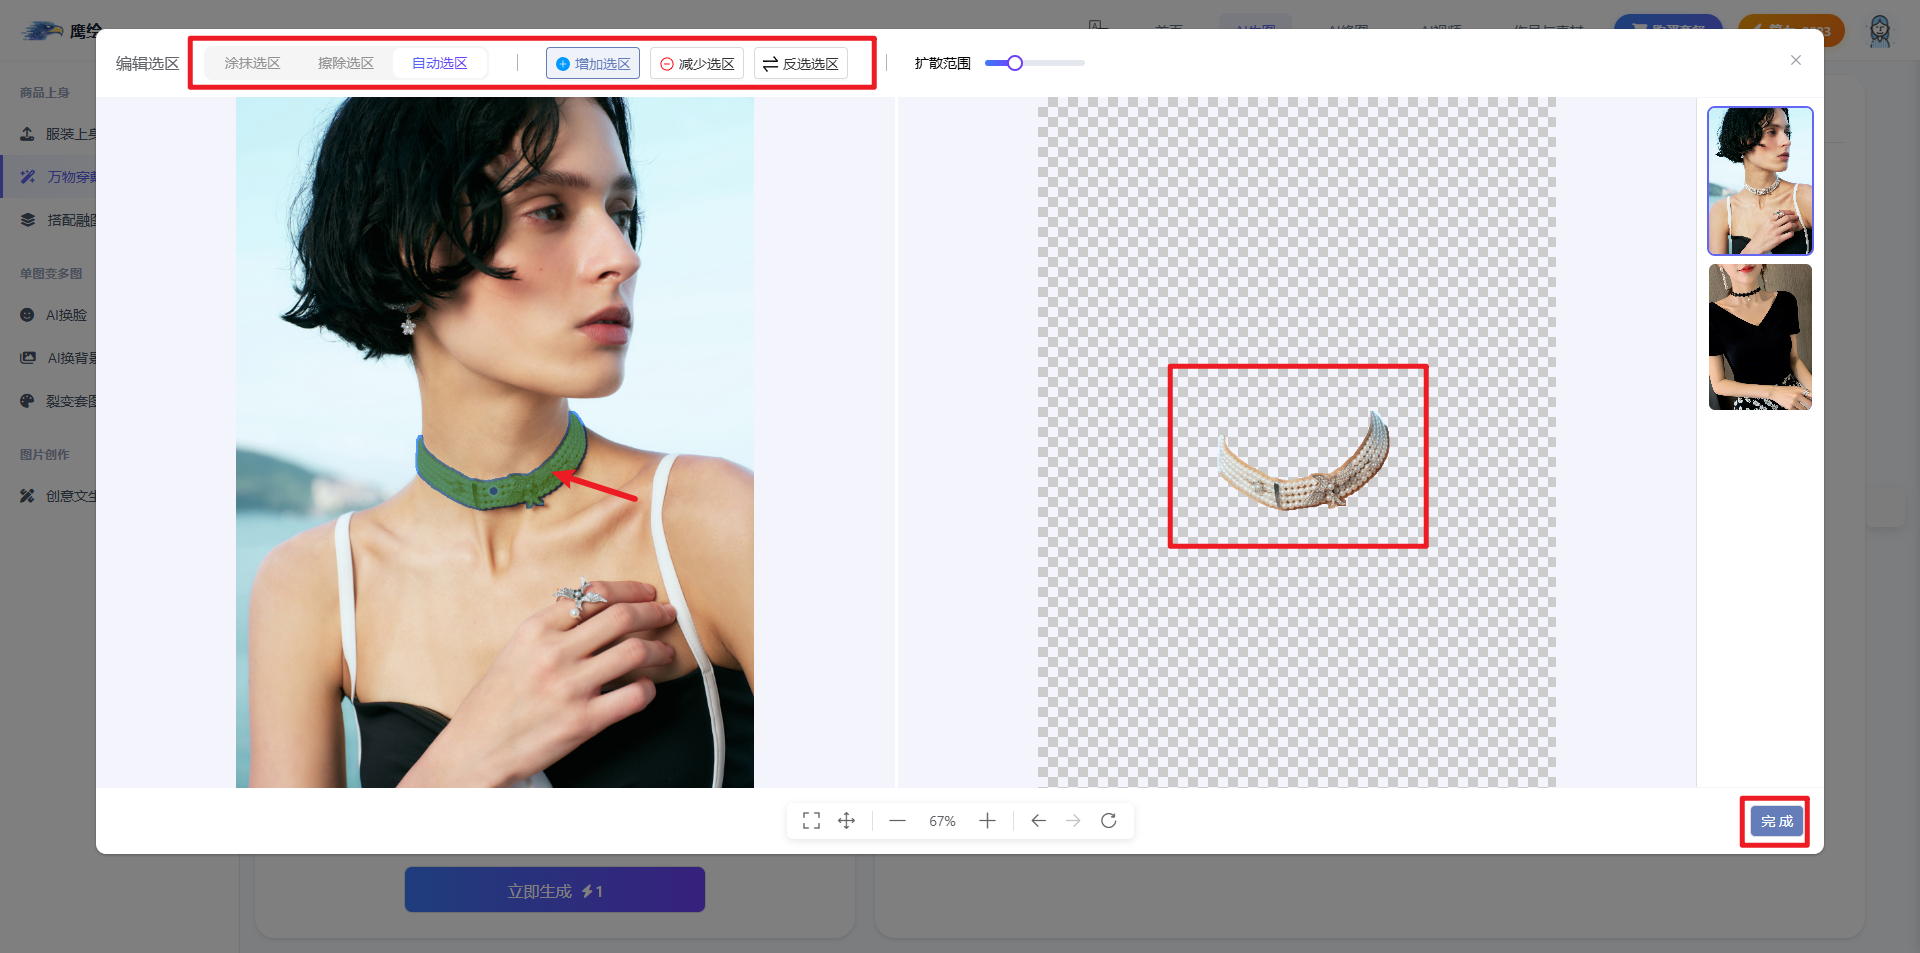Switch to 涂抹选区 mode
1920x953 pixels.
click(252, 63)
